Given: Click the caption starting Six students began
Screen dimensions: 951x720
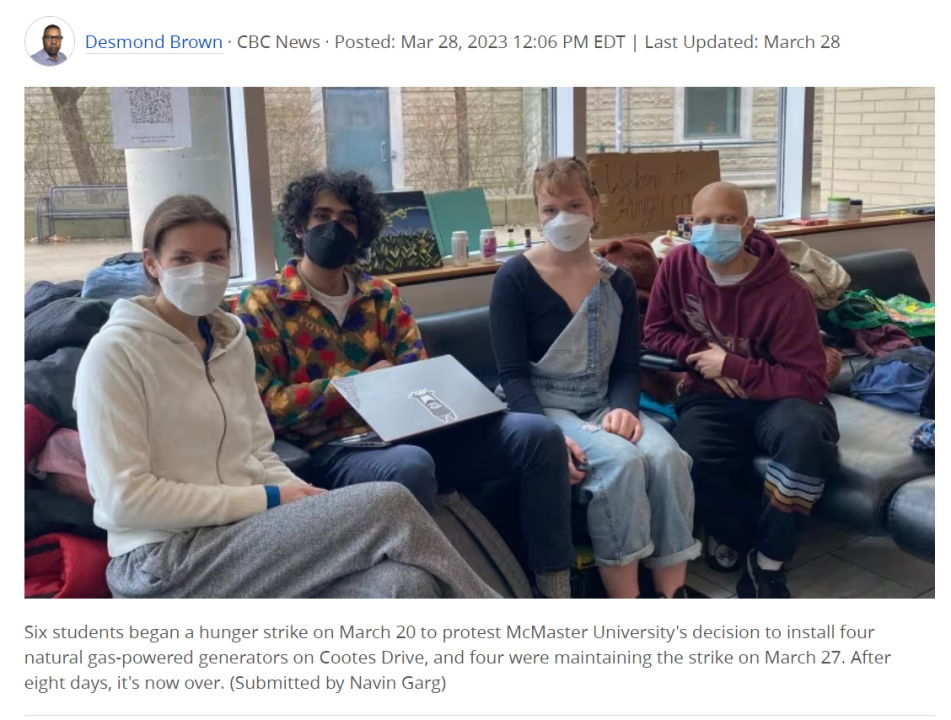Looking at the screenshot, I should [x=457, y=658].
